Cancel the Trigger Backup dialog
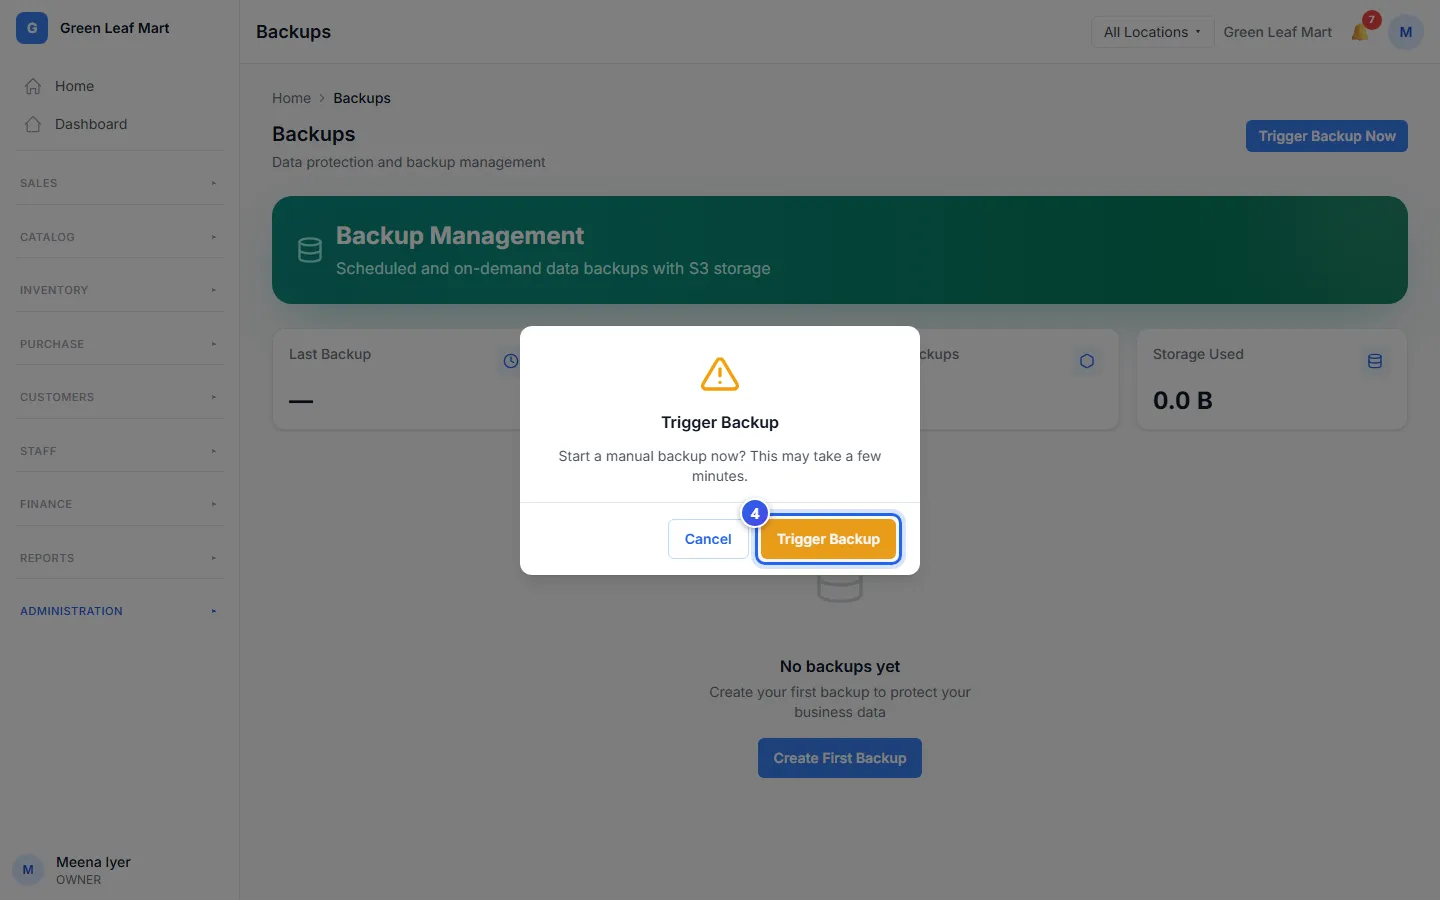The image size is (1440, 900). (x=708, y=539)
